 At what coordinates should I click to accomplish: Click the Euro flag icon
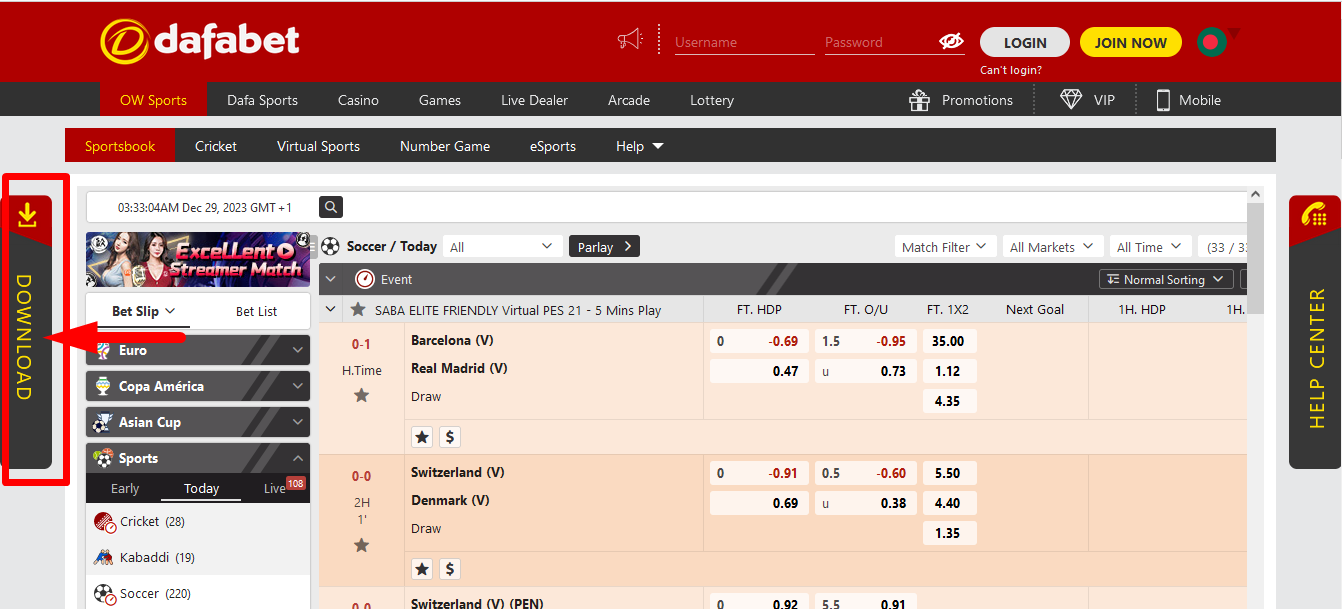coord(102,350)
